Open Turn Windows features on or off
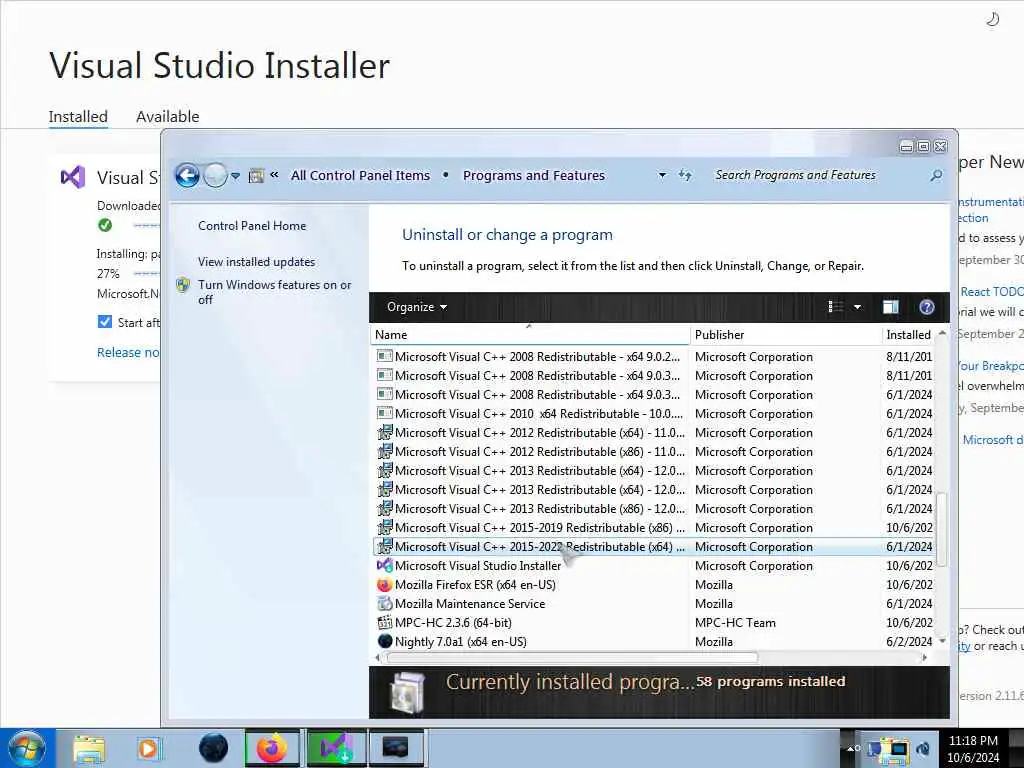The height and width of the screenshot is (768, 1024). (274, 292)
